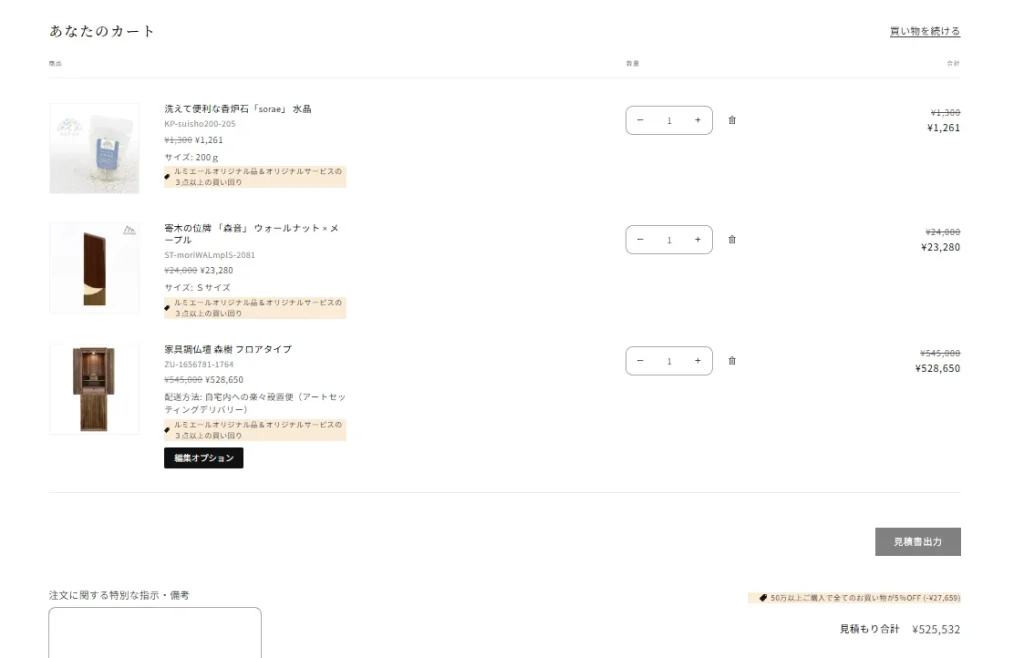Screen dimensions: 1024x658
Task: Click the 編集オプション button
Action: coord(203,458)
